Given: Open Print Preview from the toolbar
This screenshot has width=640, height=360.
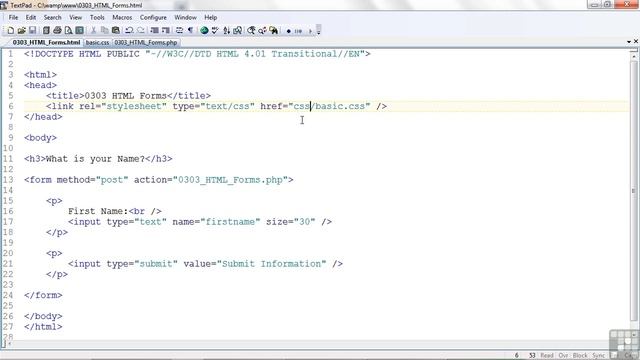Looking at the screenshot, I should coord(68,31).
